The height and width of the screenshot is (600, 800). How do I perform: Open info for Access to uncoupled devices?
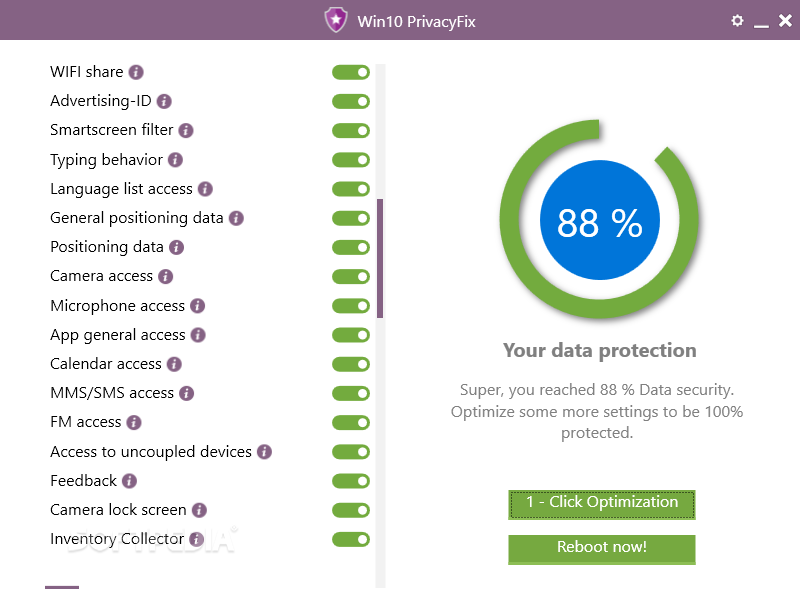[x=264, y=452]
